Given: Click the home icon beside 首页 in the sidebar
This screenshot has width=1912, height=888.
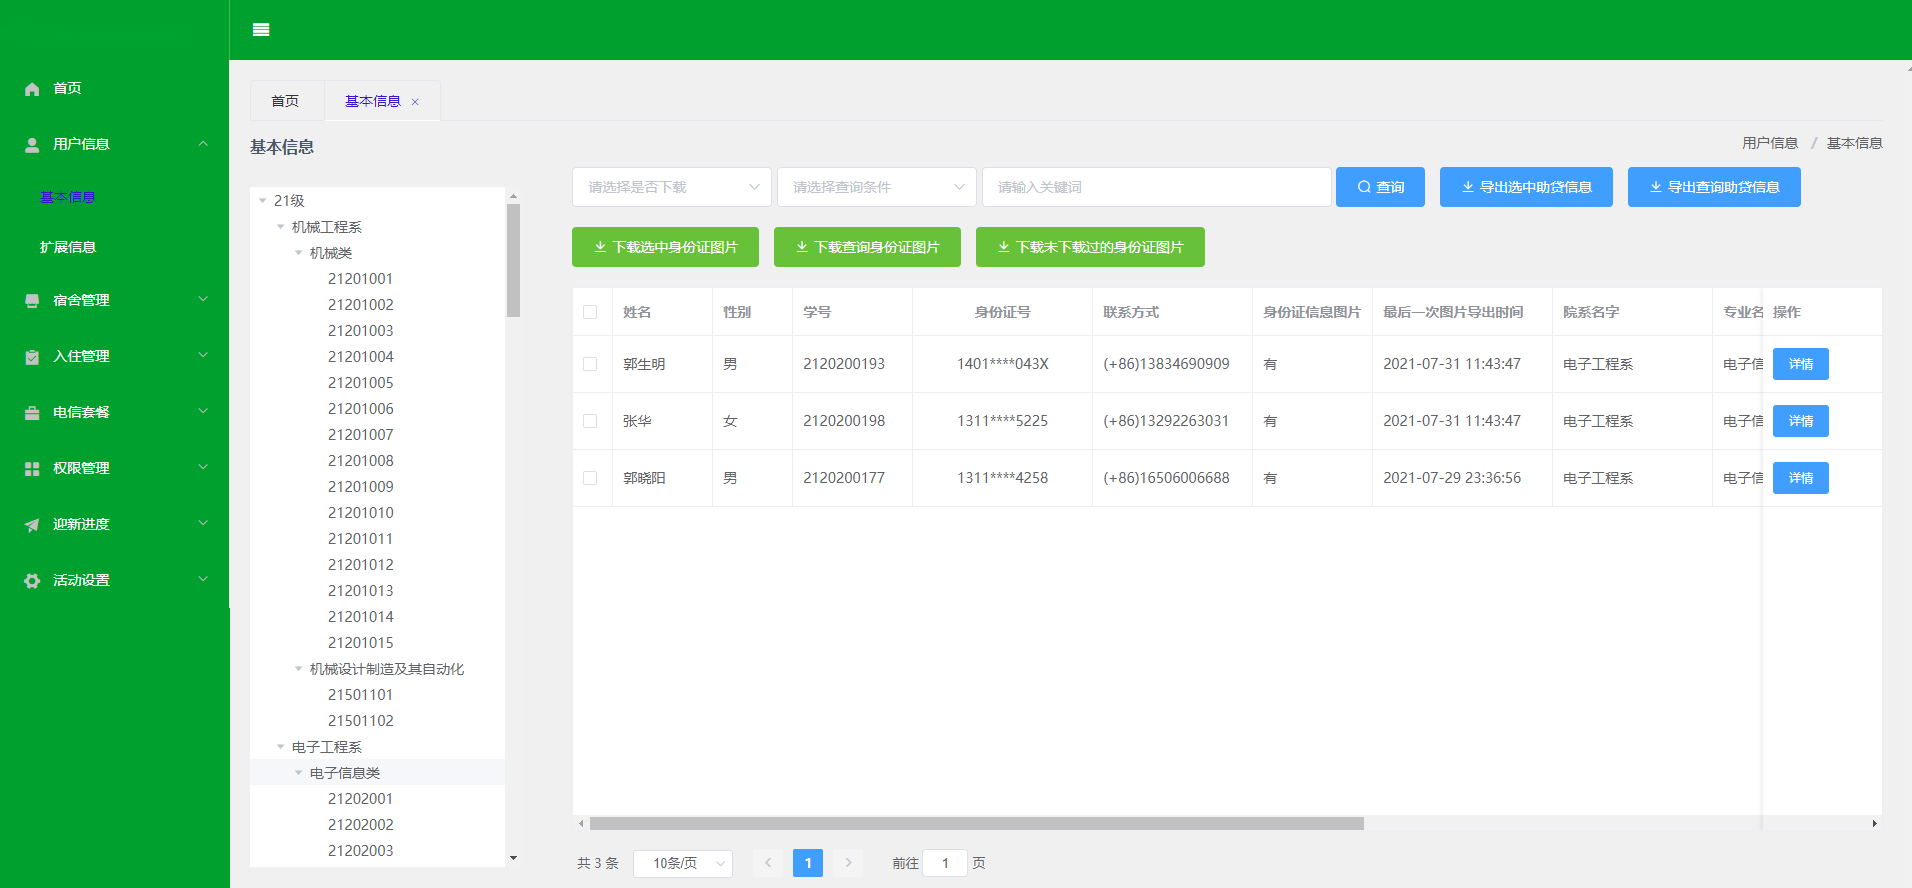Looking at the screenshot, I should click(x=32, y=89).
